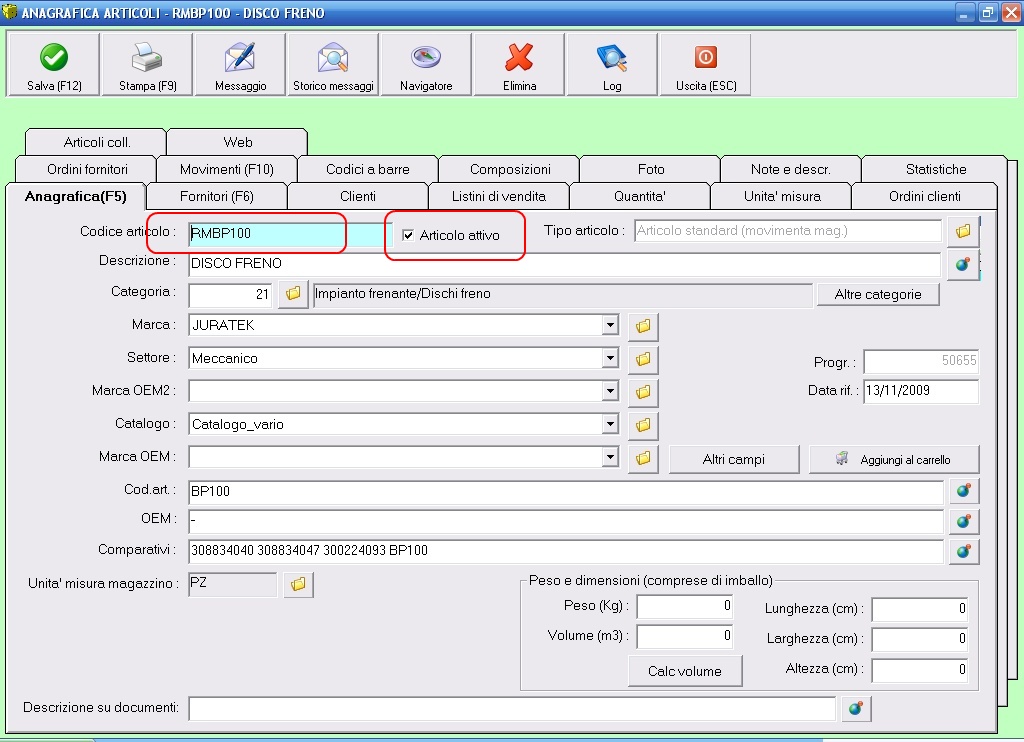The height and width of the screenshot is (742, 1024).
Task: Click globe icon beside Descrizione su documenti
Action: [x=856, y=708]
